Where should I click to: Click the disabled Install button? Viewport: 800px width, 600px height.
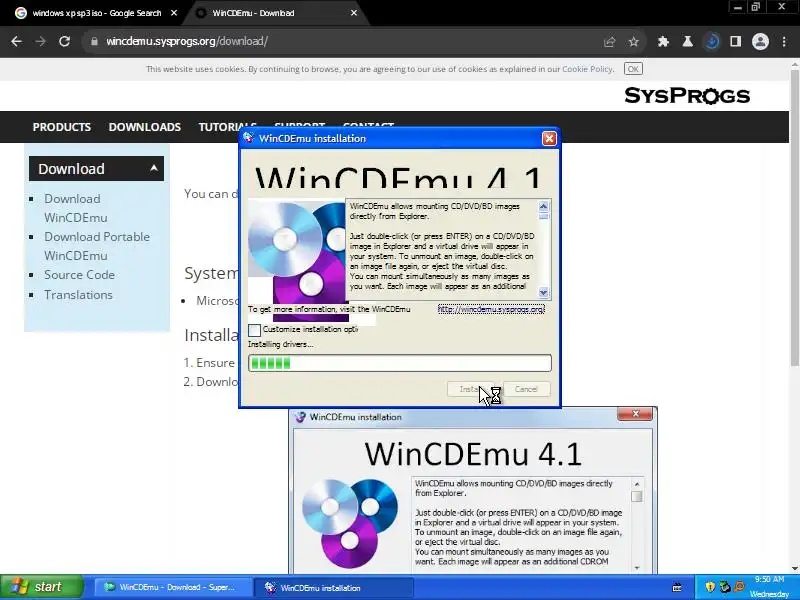point(470,389)
